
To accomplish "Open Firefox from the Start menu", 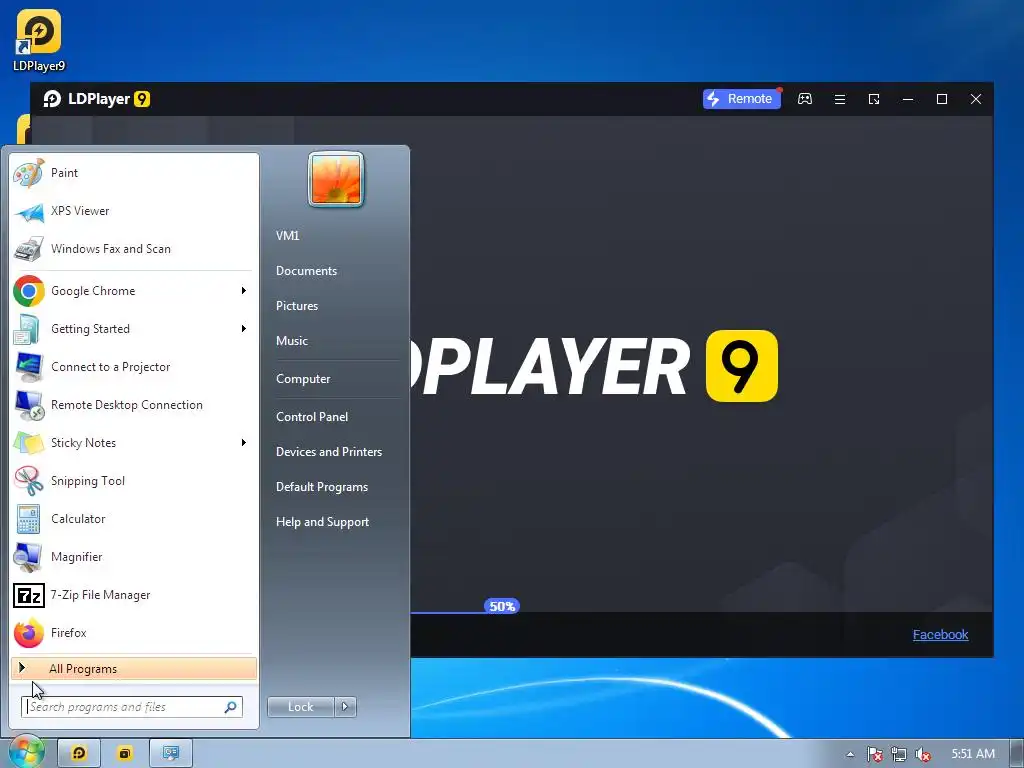I will coord(134,633).
